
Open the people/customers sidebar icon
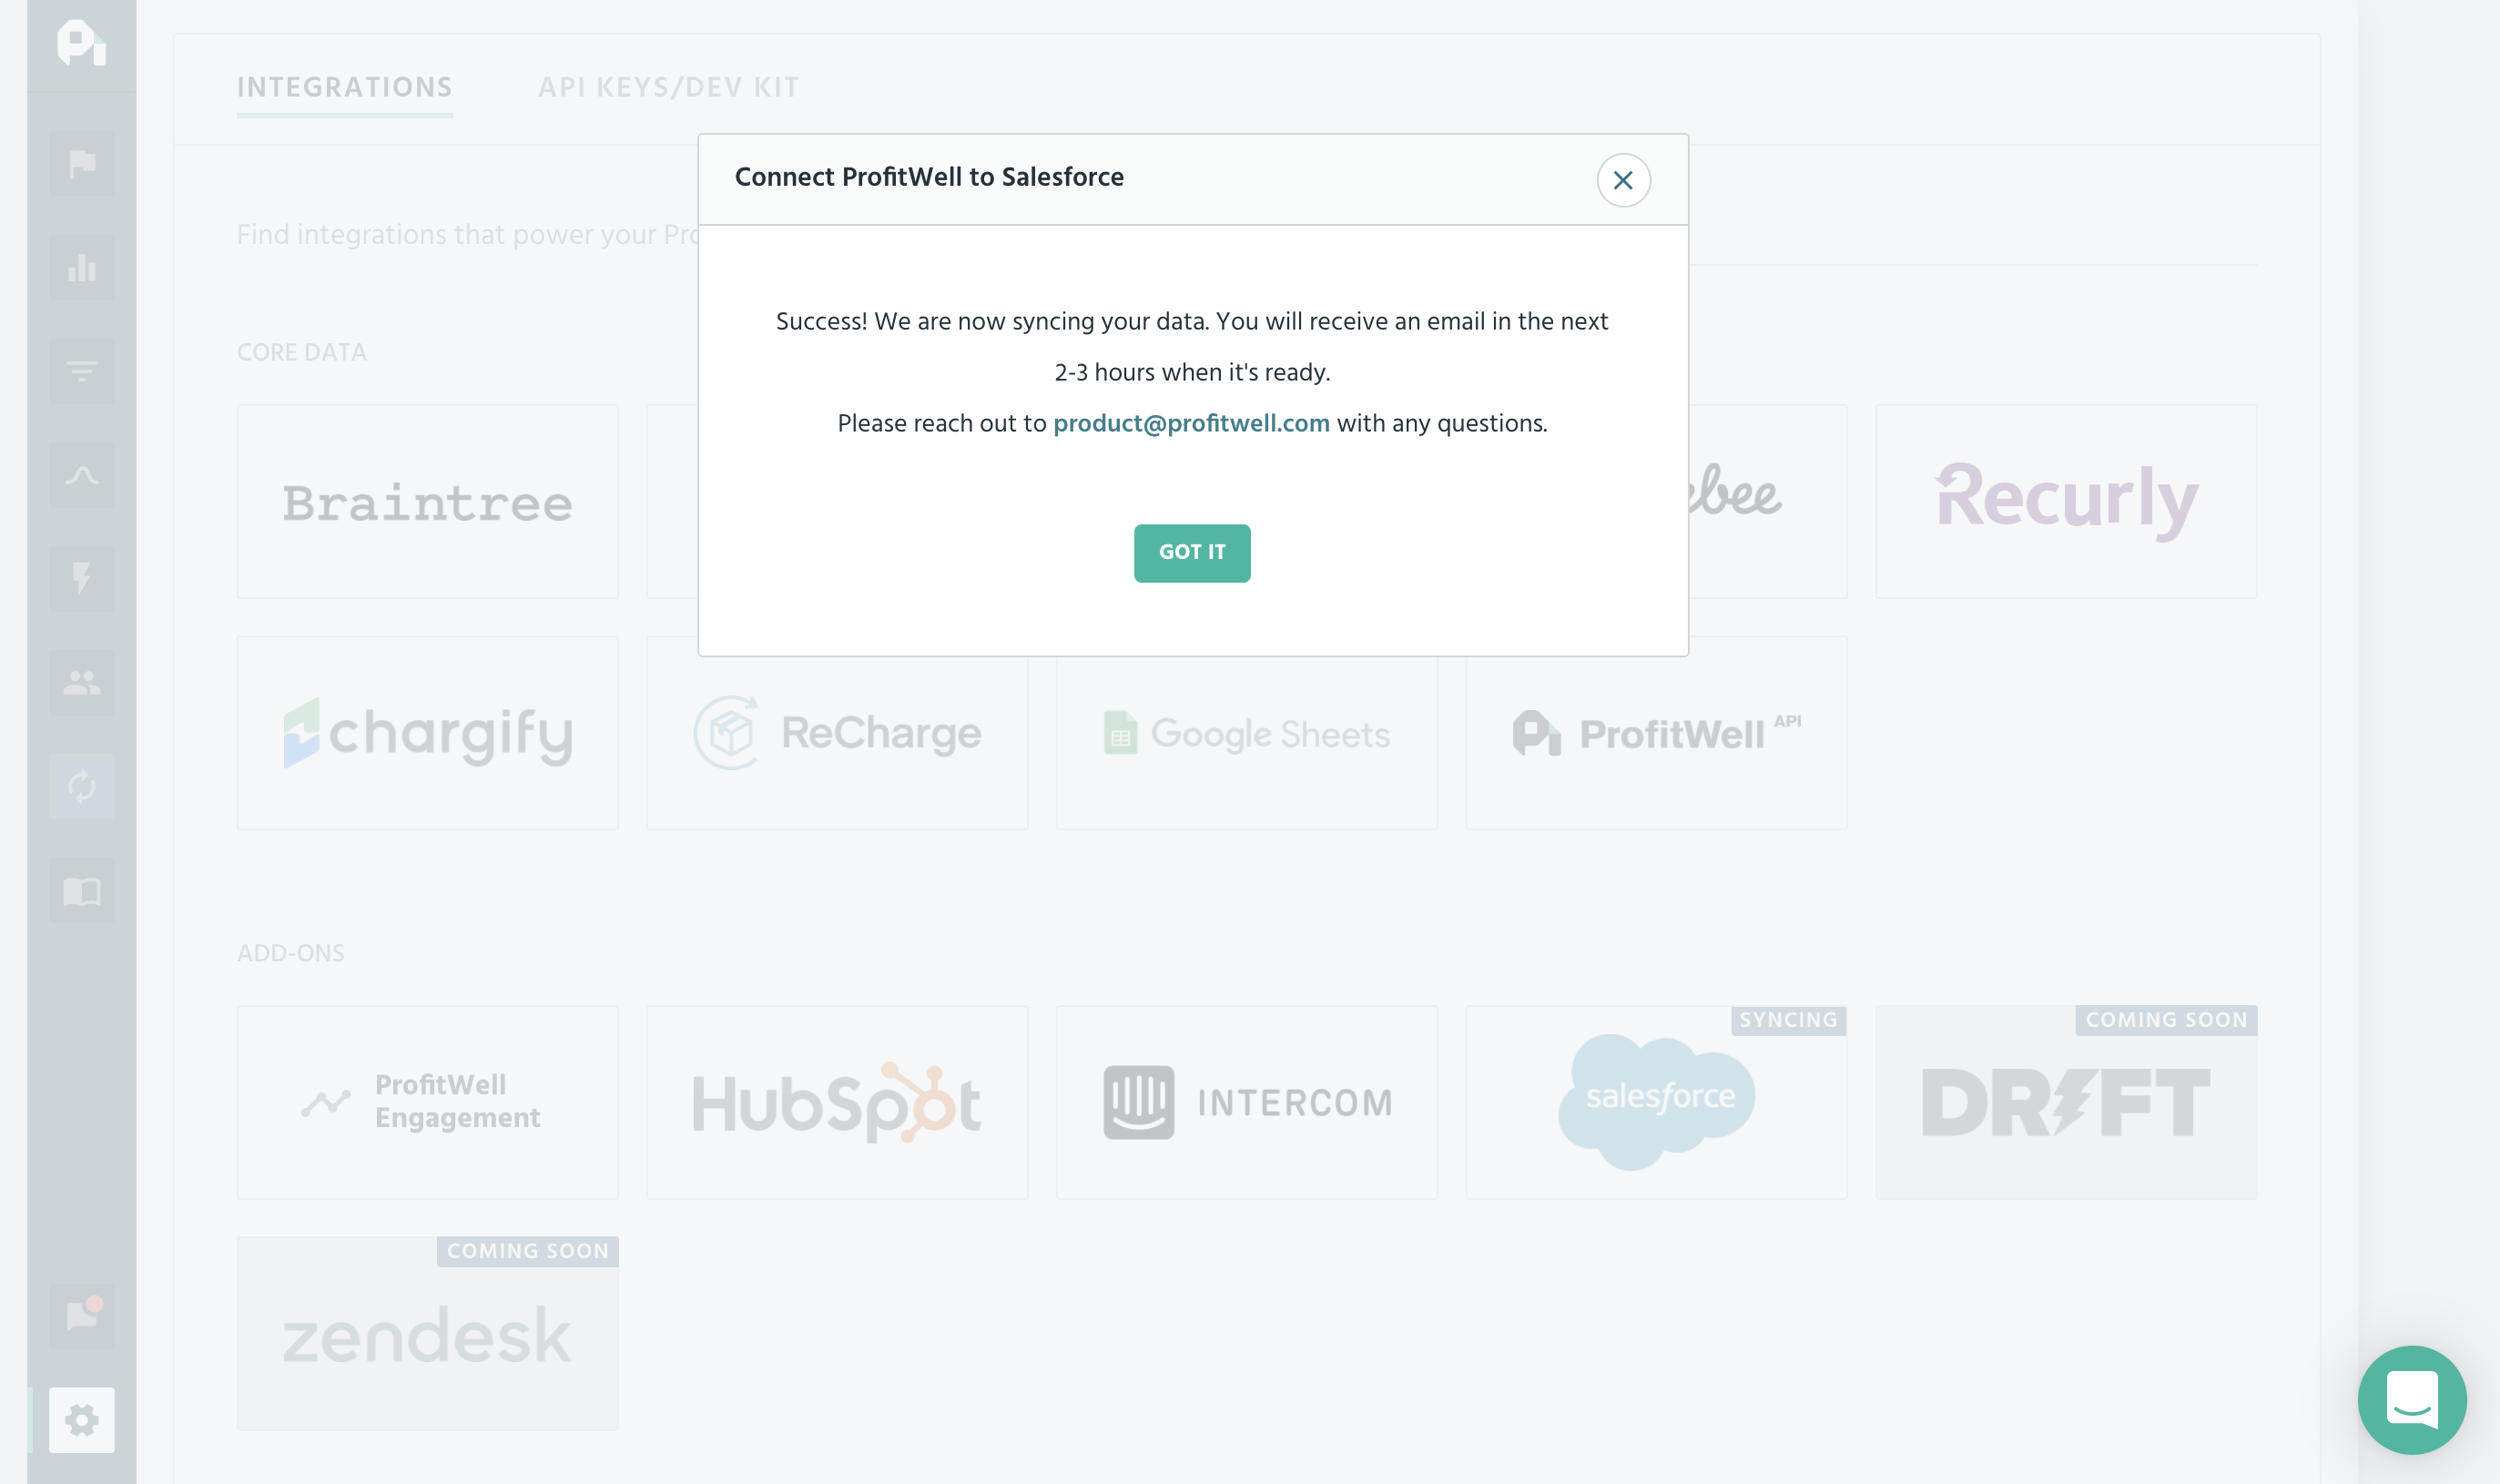coord(82,683)
